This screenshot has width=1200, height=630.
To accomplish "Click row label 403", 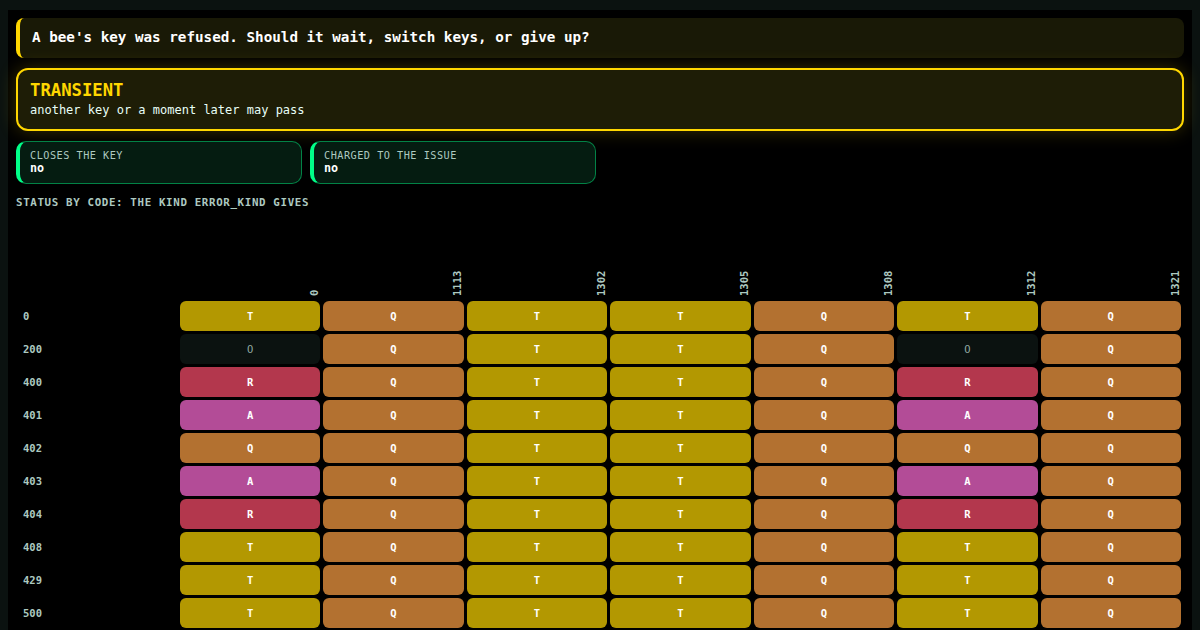I will [x=33, y=481].
